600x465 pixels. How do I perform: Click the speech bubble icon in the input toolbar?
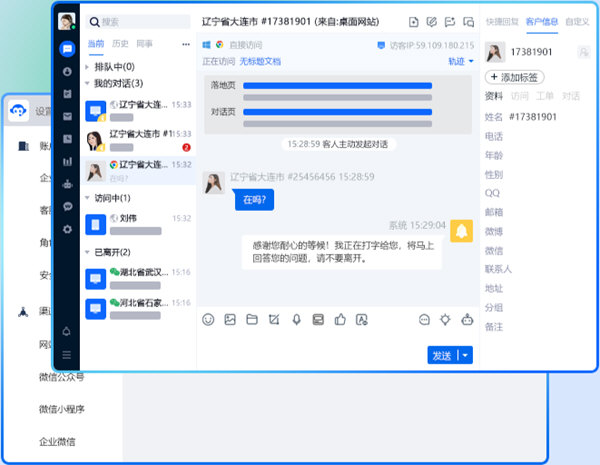tap(424, 320)
